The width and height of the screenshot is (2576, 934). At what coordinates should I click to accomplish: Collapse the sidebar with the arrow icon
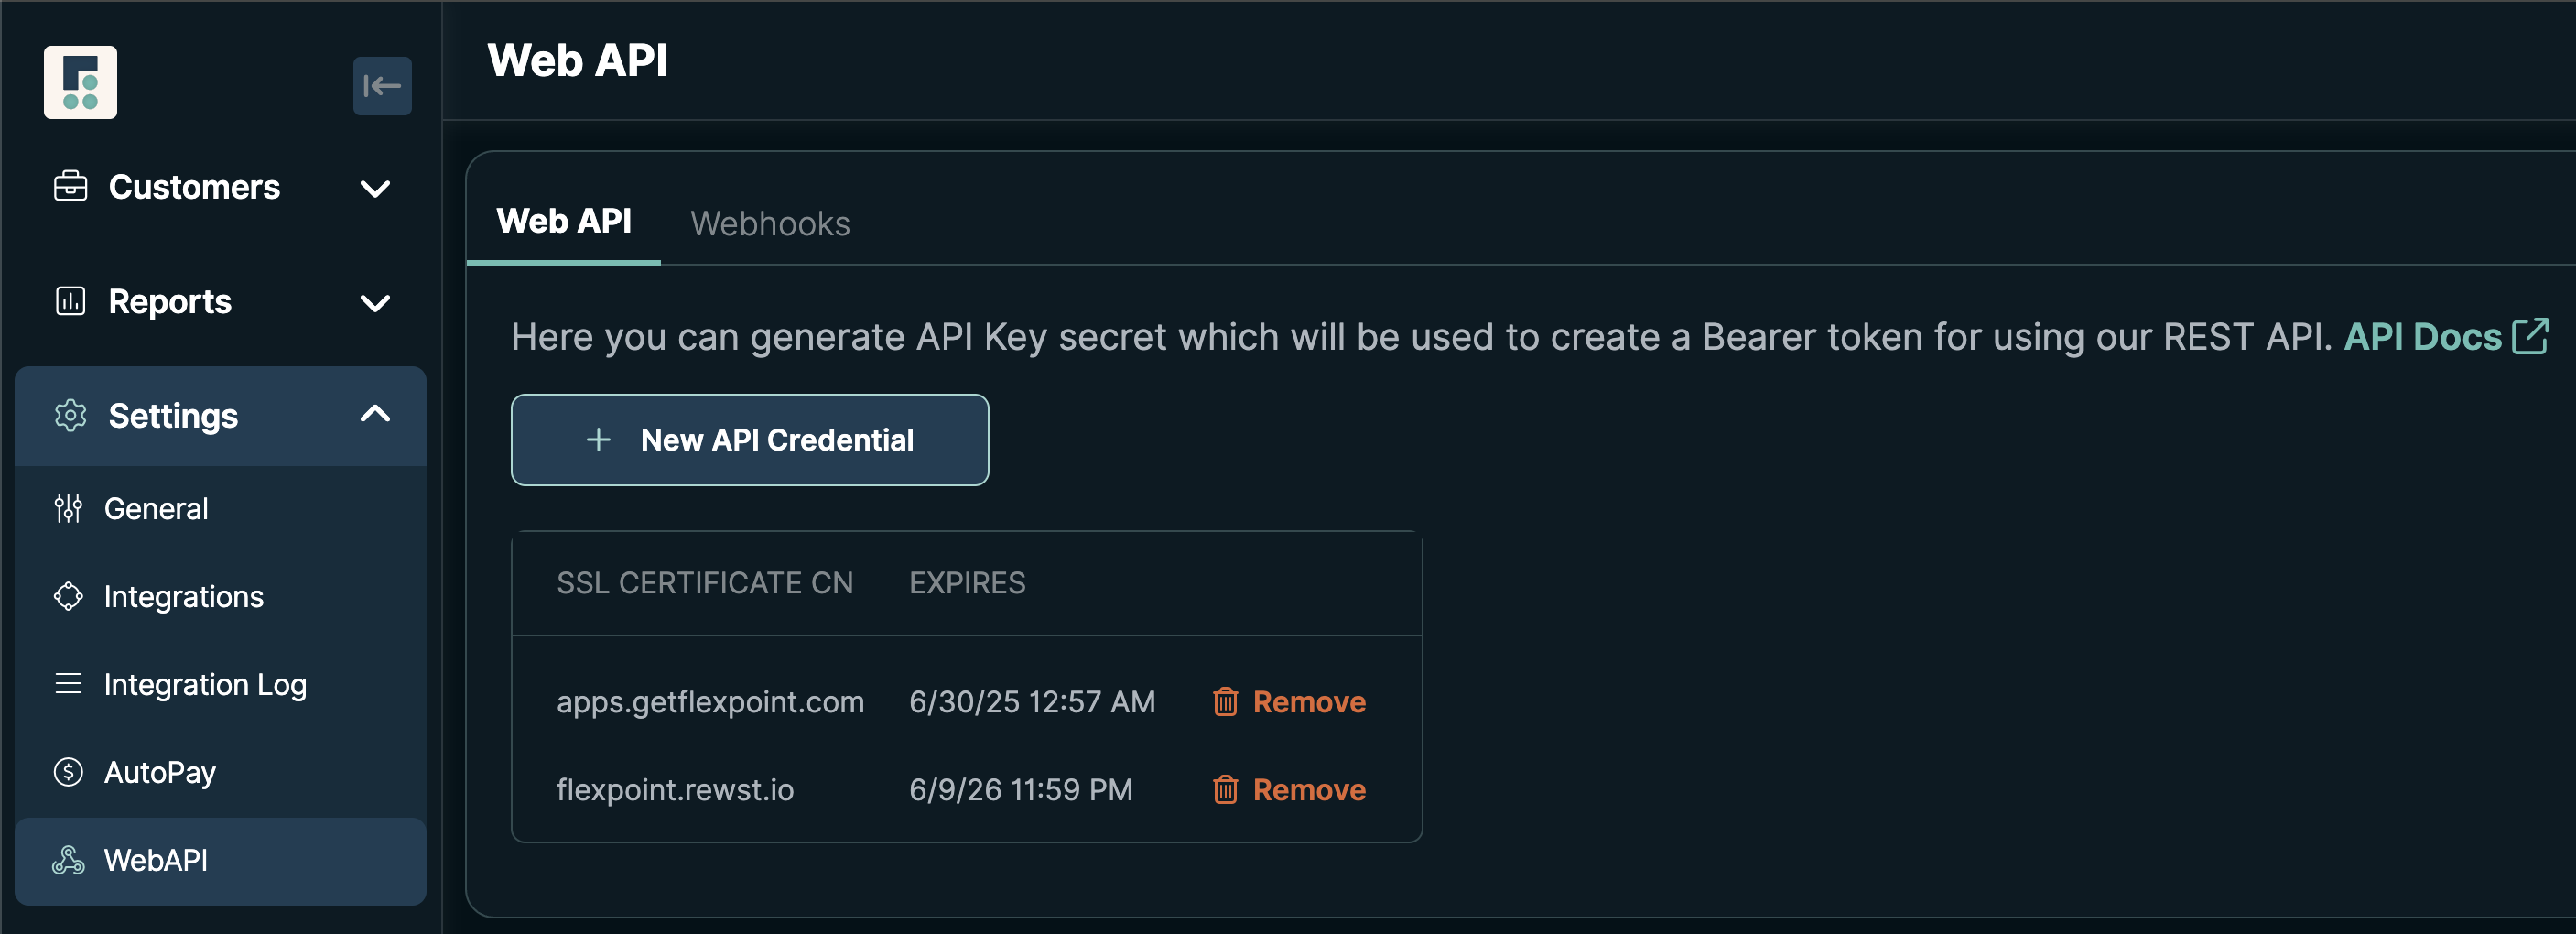(x=382, y=86)
